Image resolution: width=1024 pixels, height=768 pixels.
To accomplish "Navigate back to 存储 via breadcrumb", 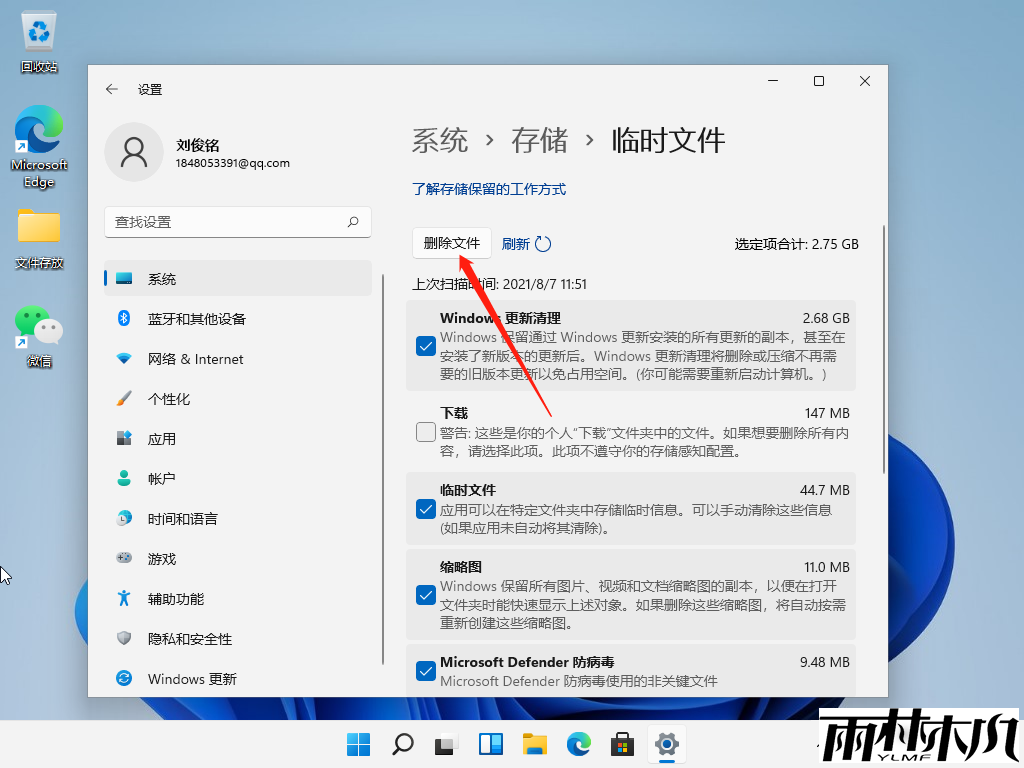I will [540, 141].
